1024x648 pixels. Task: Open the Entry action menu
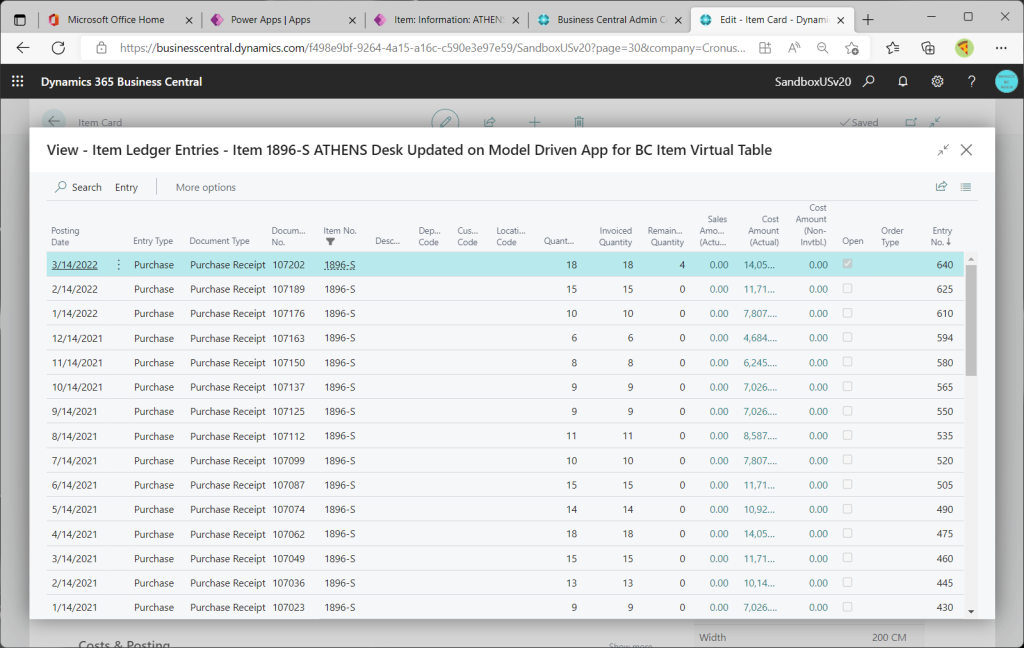[126, 187]
